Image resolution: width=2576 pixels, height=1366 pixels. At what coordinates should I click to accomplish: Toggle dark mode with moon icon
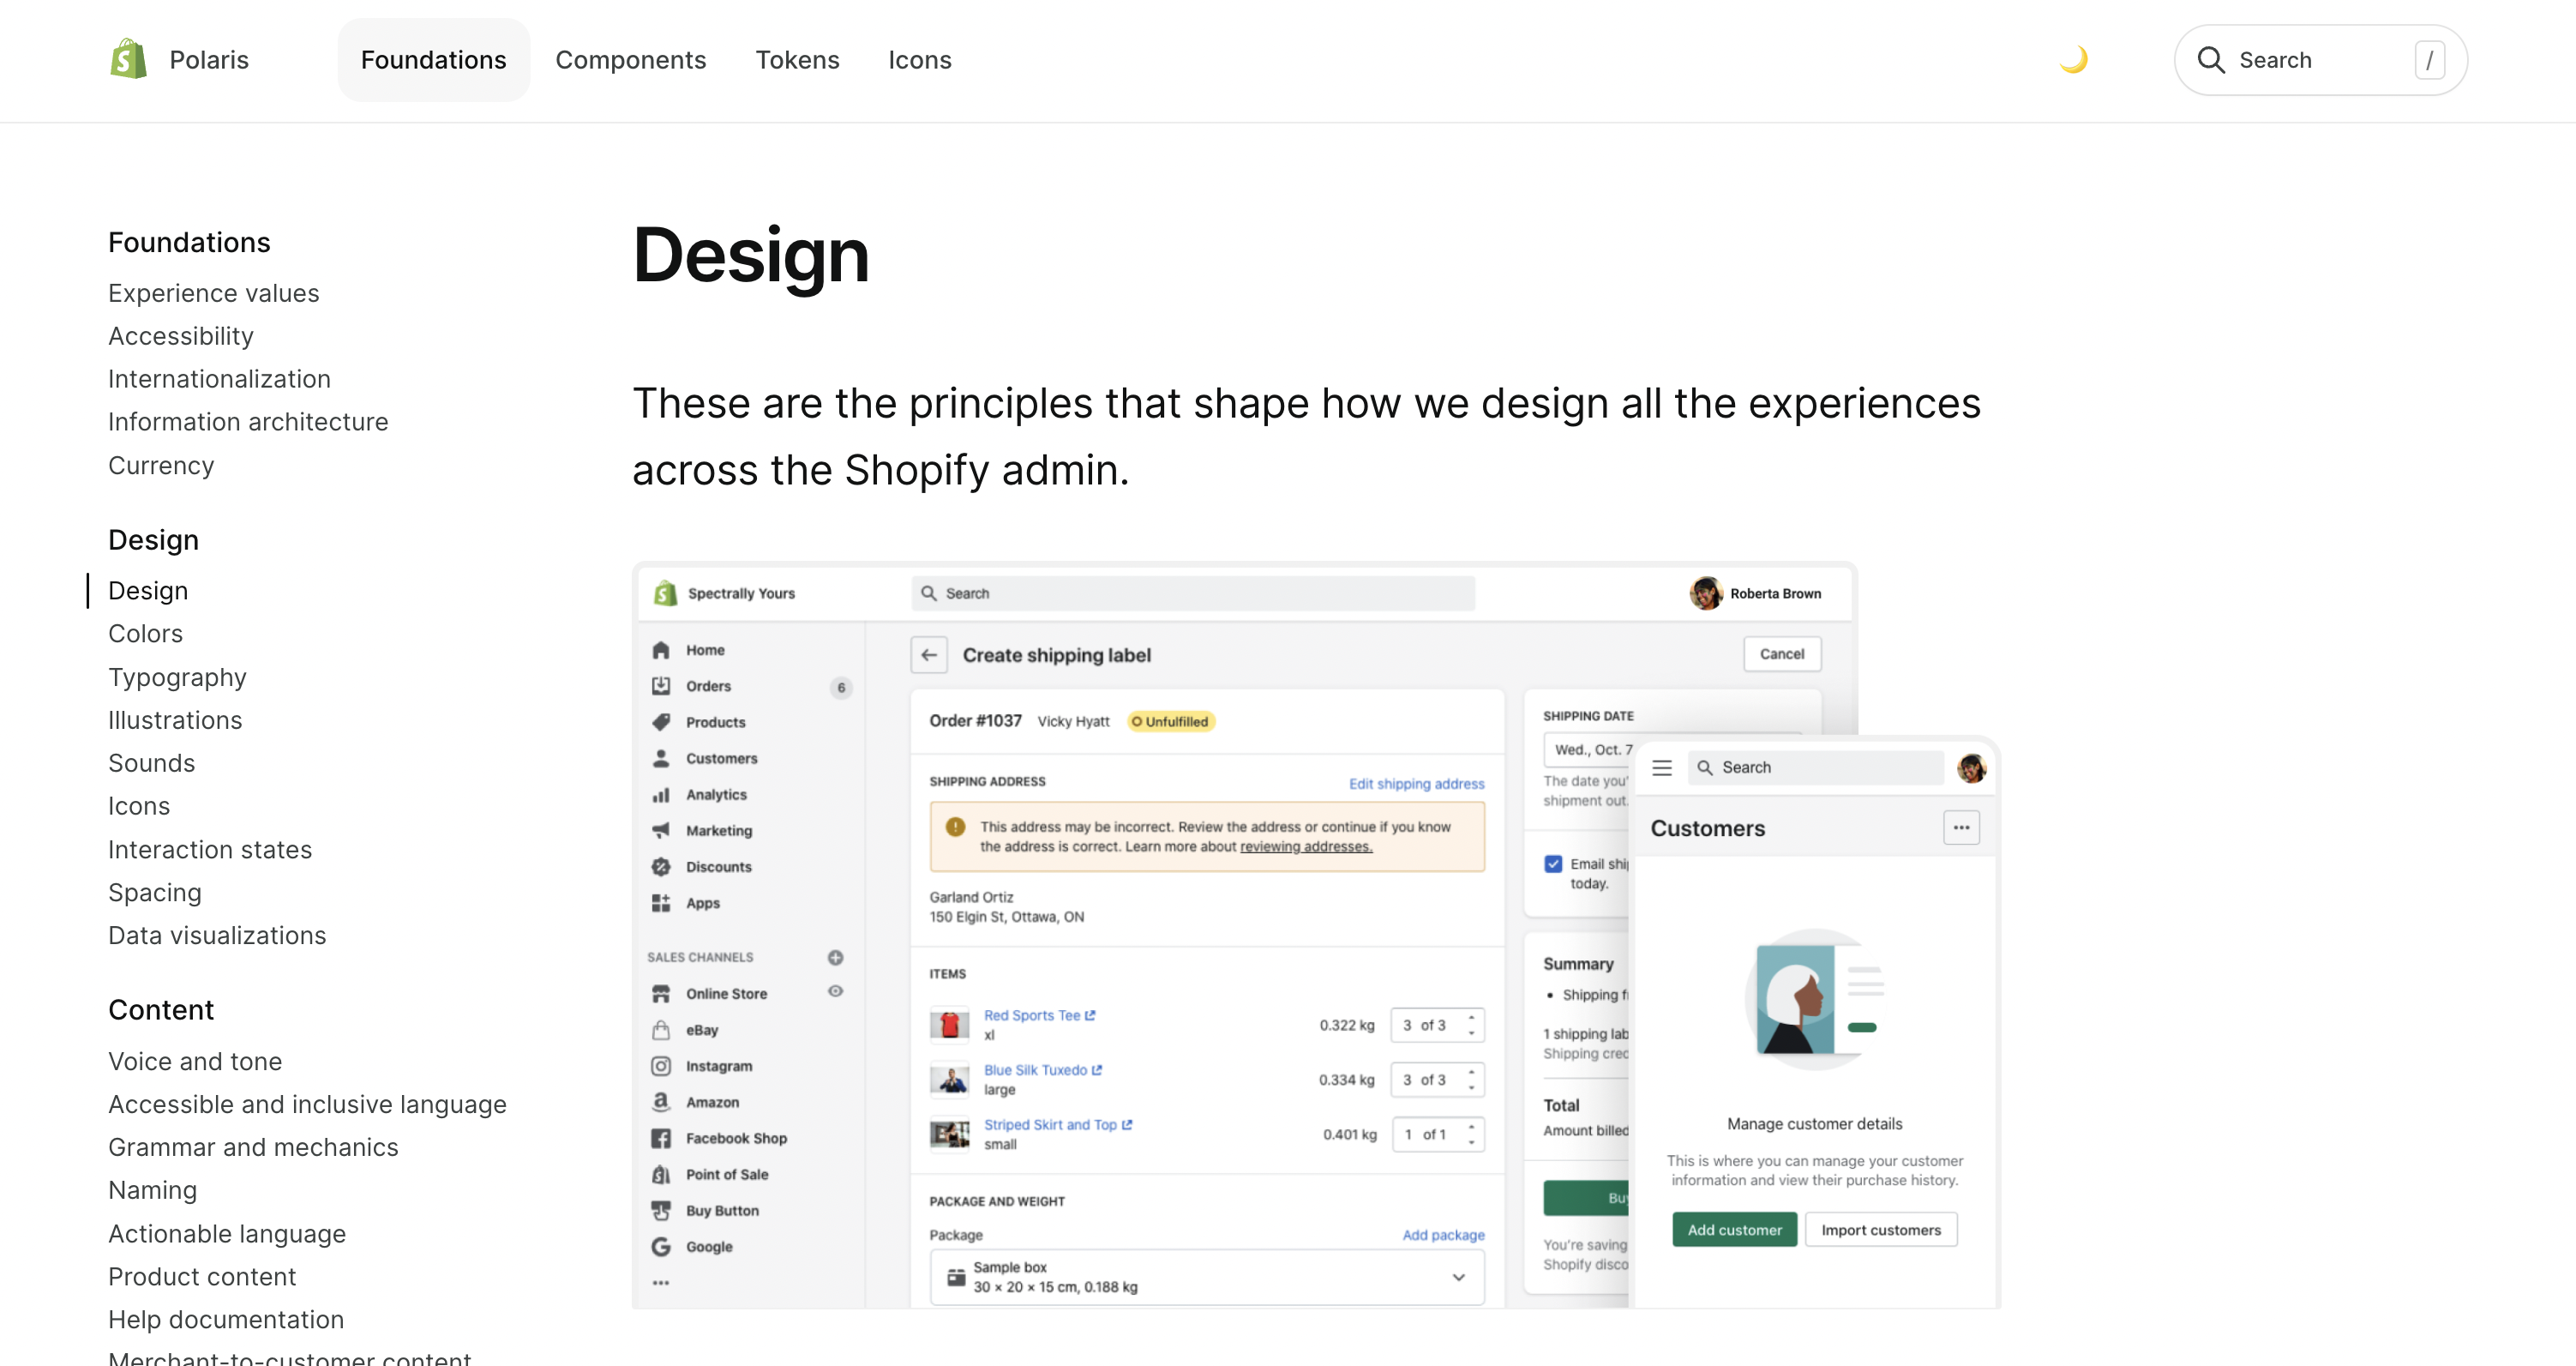pyautogui.click(x=2073, y=60)
